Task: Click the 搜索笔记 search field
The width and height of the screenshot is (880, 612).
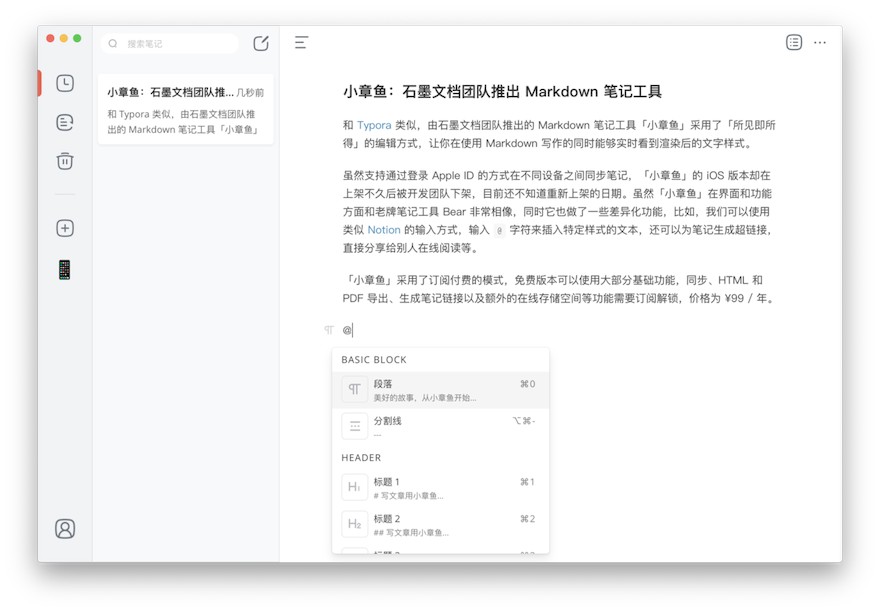Action: [x=169, y=43]
